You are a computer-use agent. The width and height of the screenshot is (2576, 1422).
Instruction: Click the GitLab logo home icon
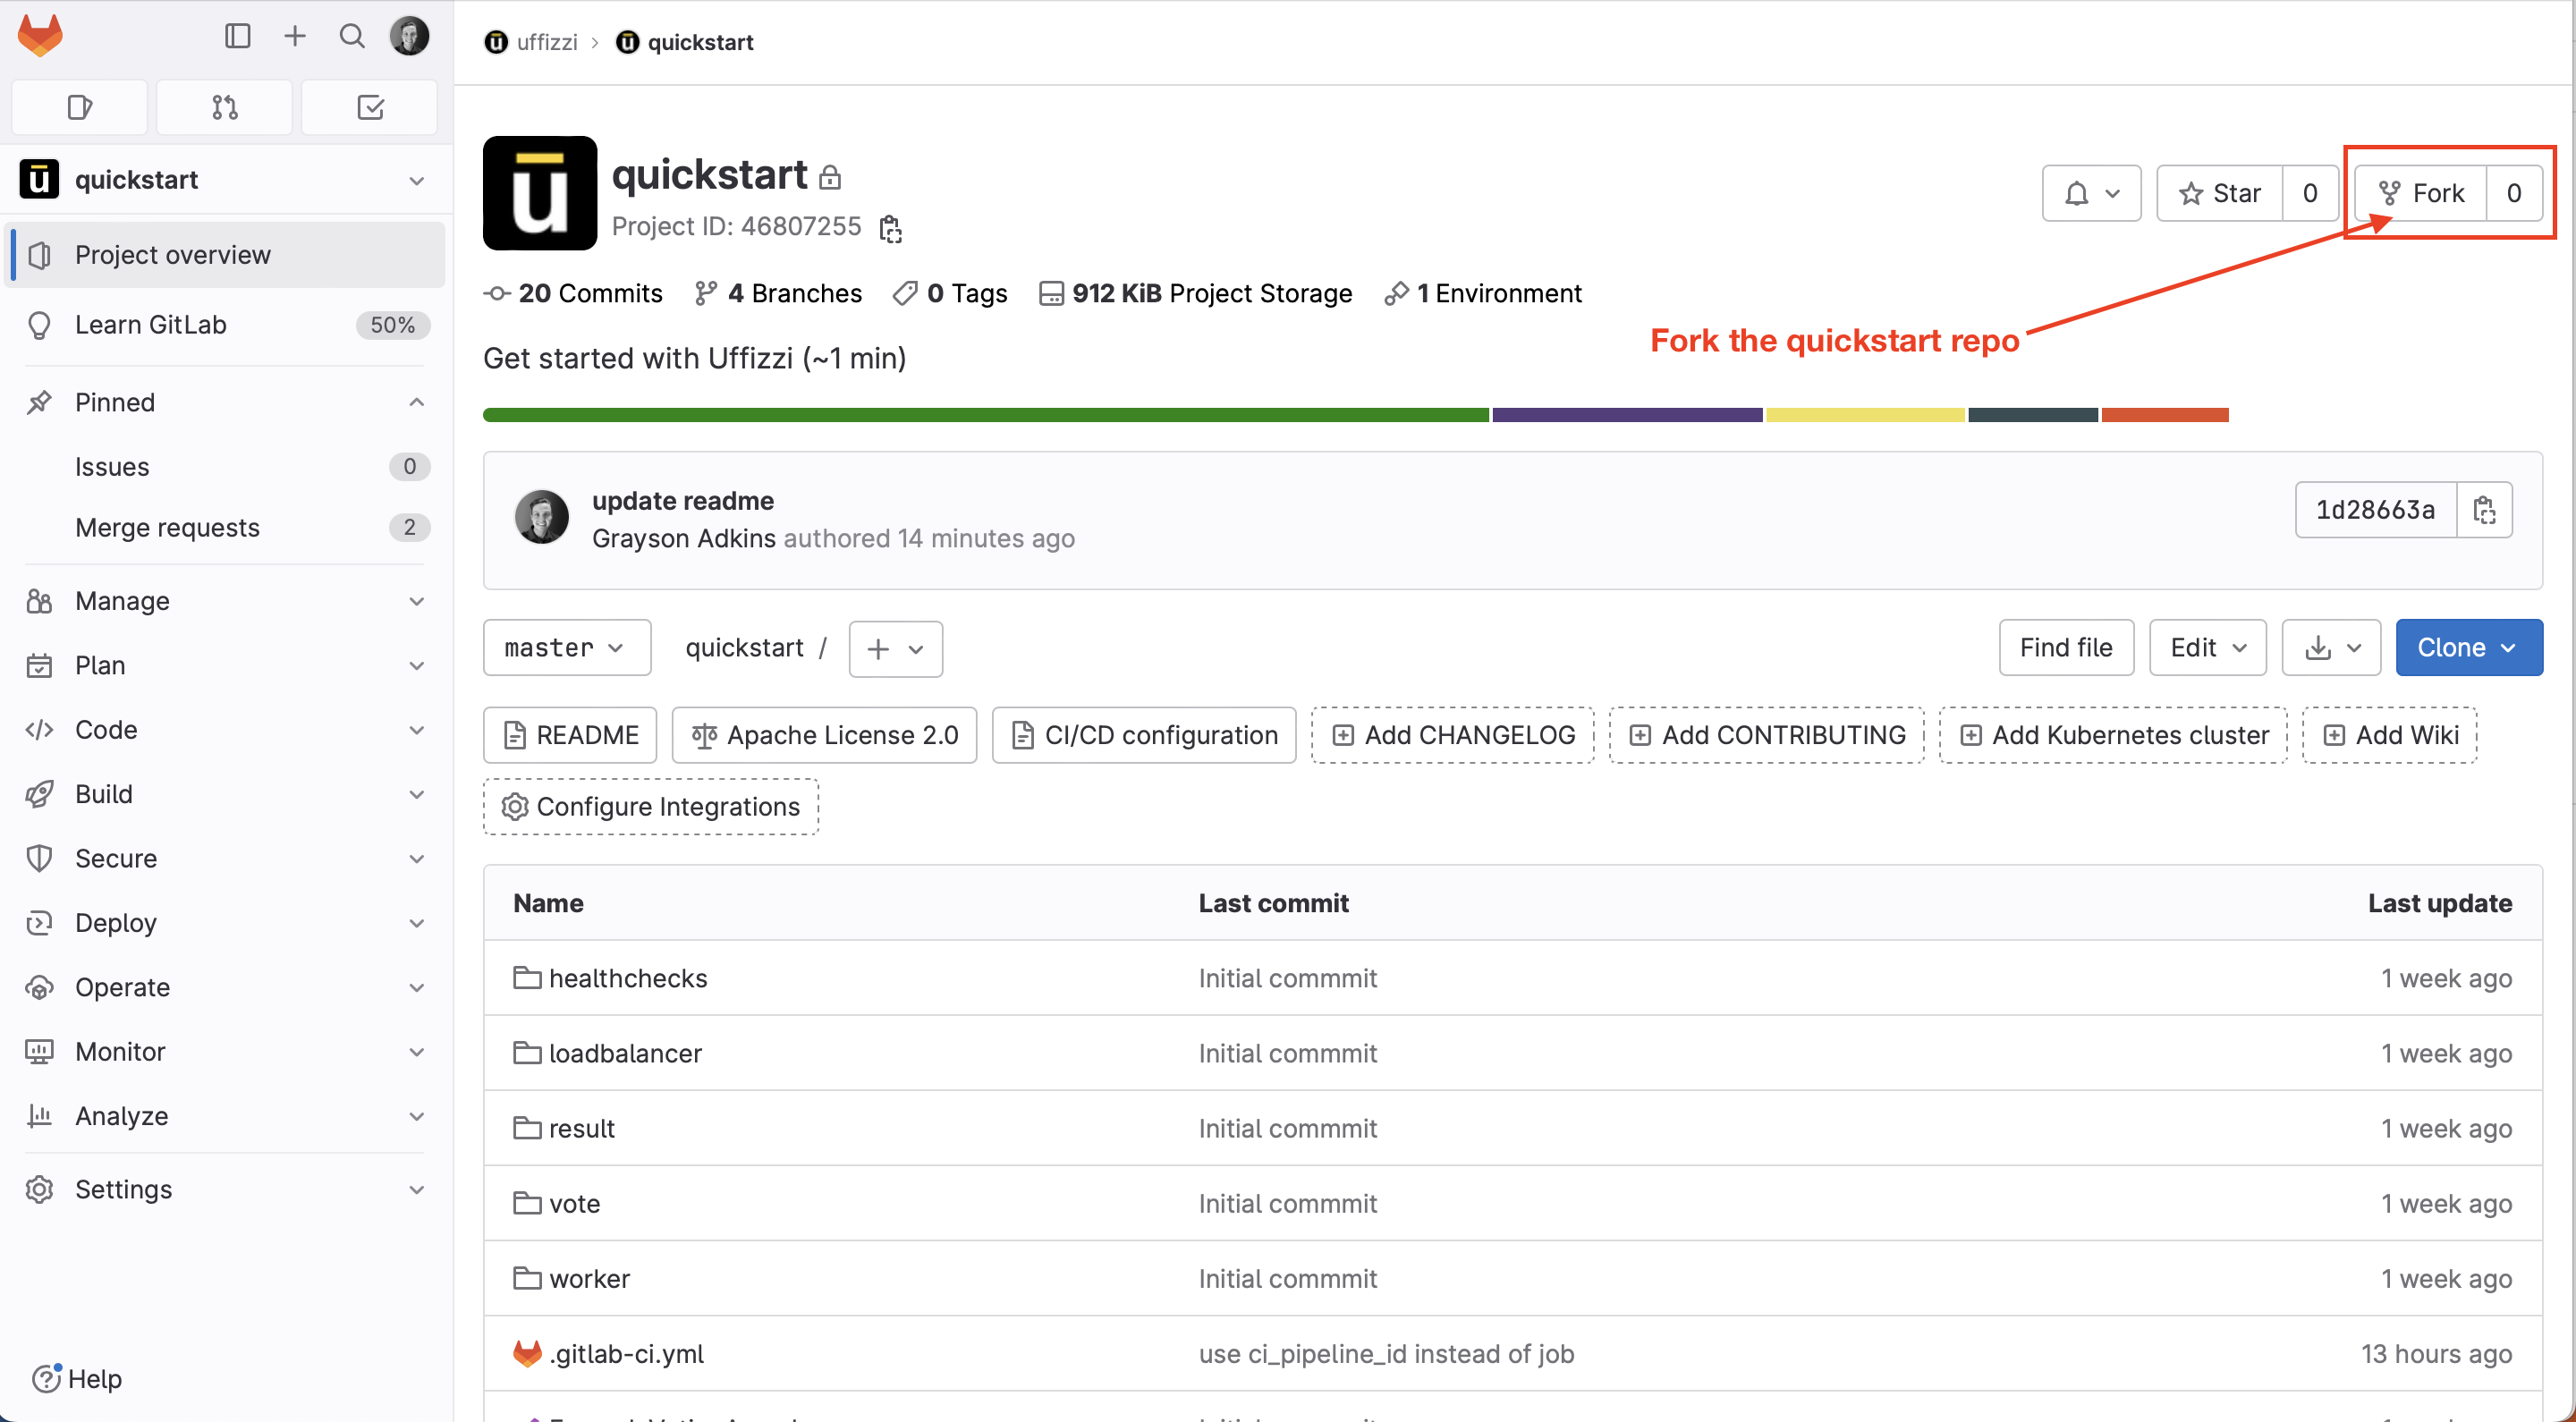pos(40,36)
